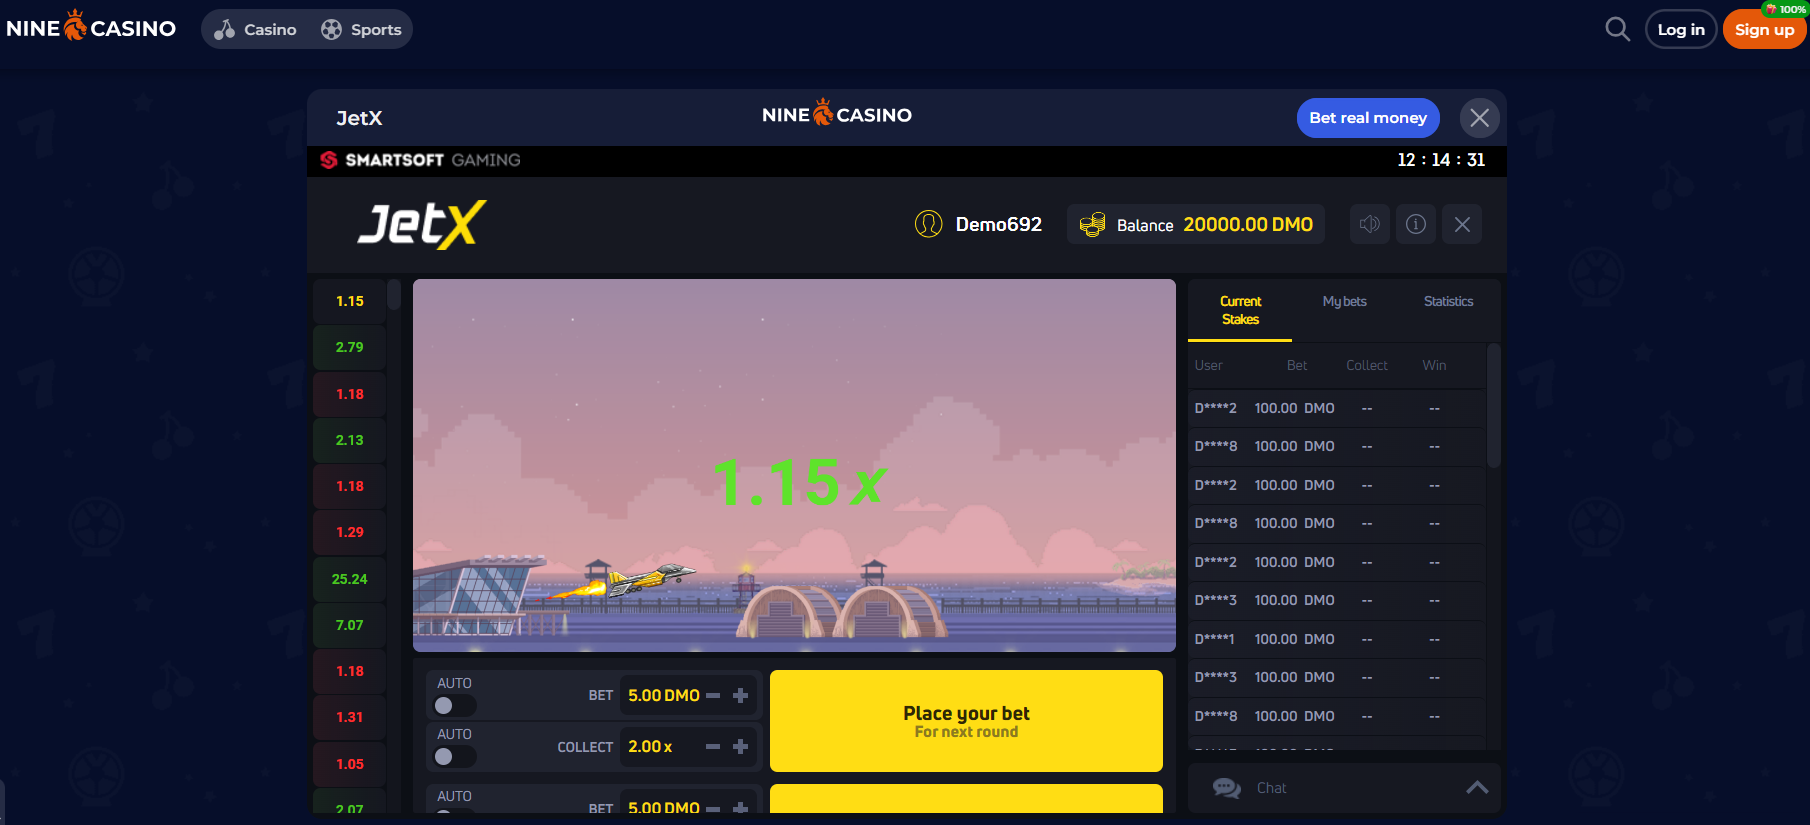1810x825 pixels.
Task: Click the JetX game logo
Action: (x=422, y=224)
